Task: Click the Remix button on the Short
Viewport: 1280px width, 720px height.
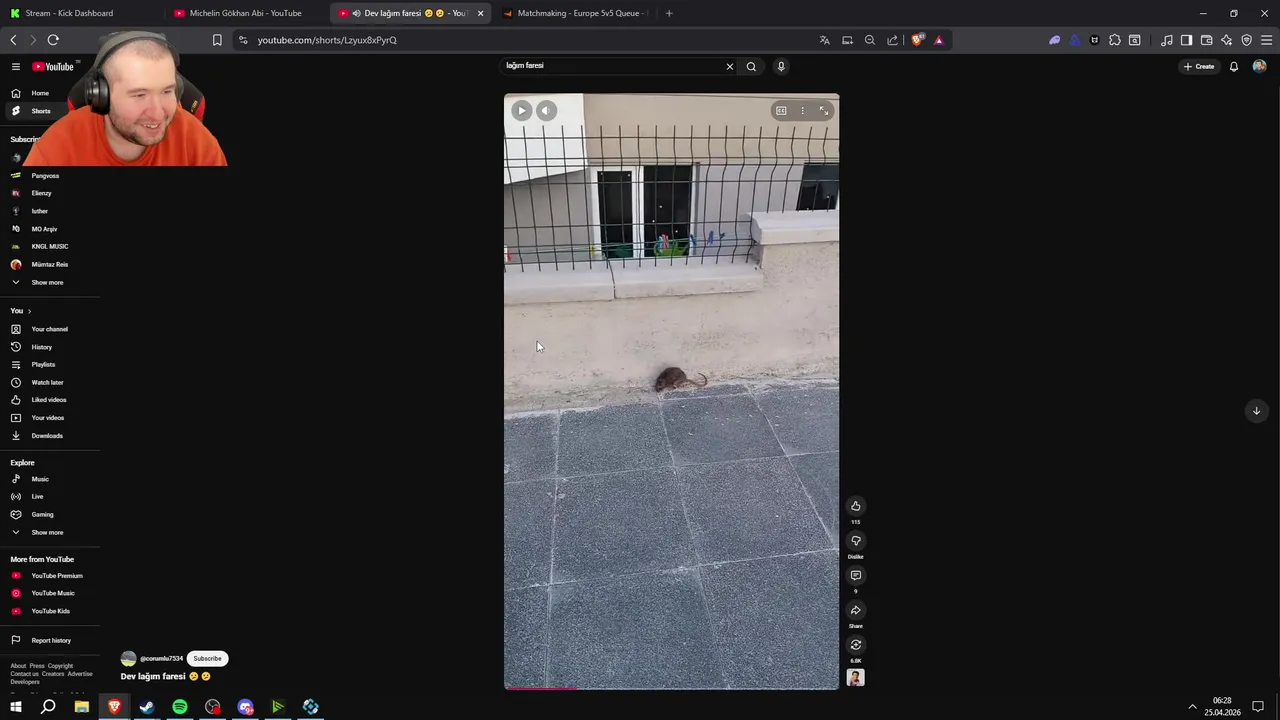Action: tap(855, 645)
